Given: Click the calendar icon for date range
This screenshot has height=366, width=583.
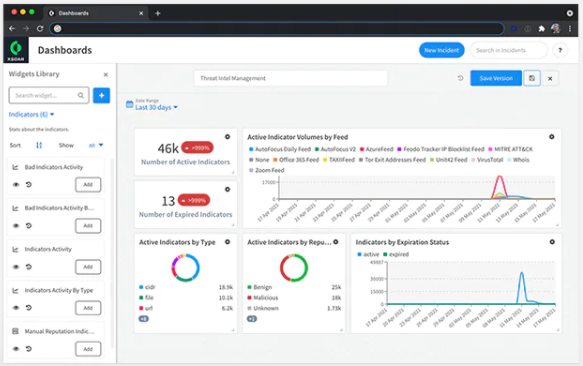Looking at the screenshot, I should [x=129, y=104].
